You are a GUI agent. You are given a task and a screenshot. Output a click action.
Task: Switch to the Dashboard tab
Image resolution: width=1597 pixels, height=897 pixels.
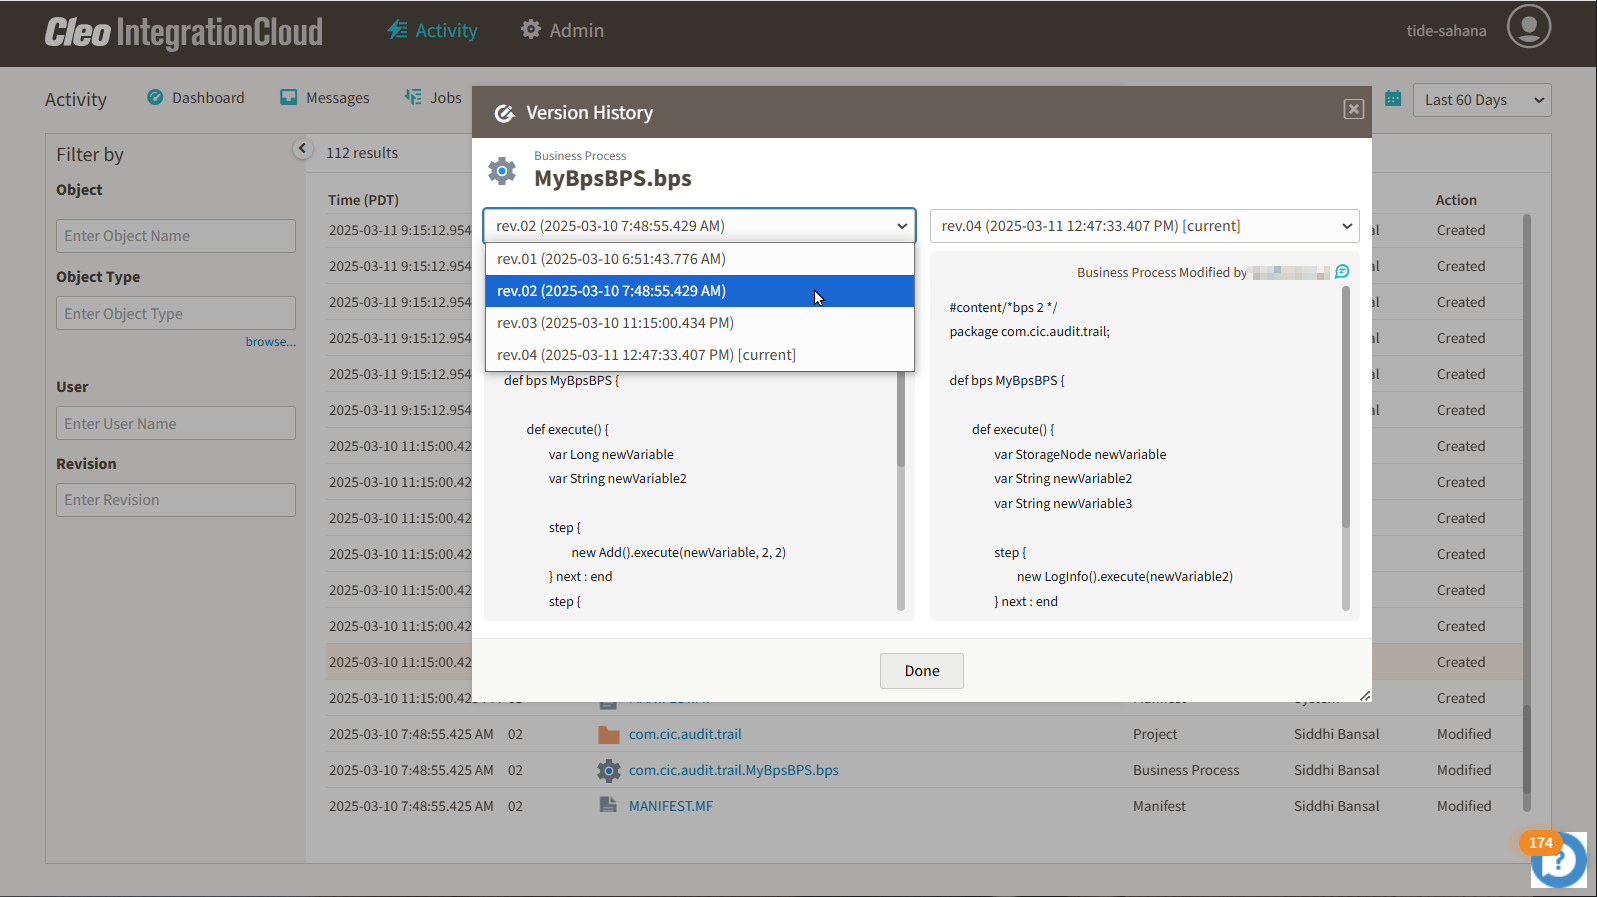[196, 97]
